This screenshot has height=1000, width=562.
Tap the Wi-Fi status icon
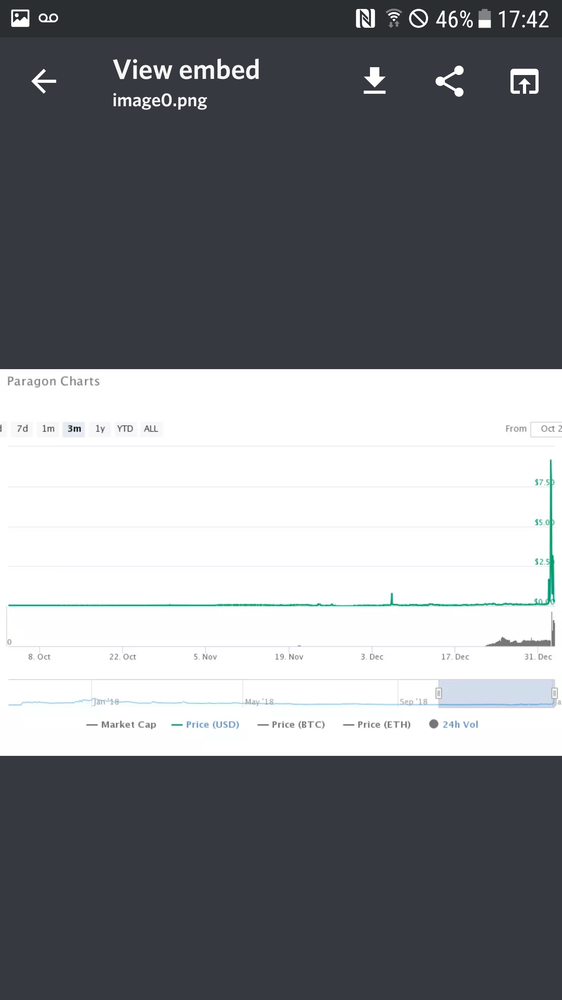pos(394,18)
